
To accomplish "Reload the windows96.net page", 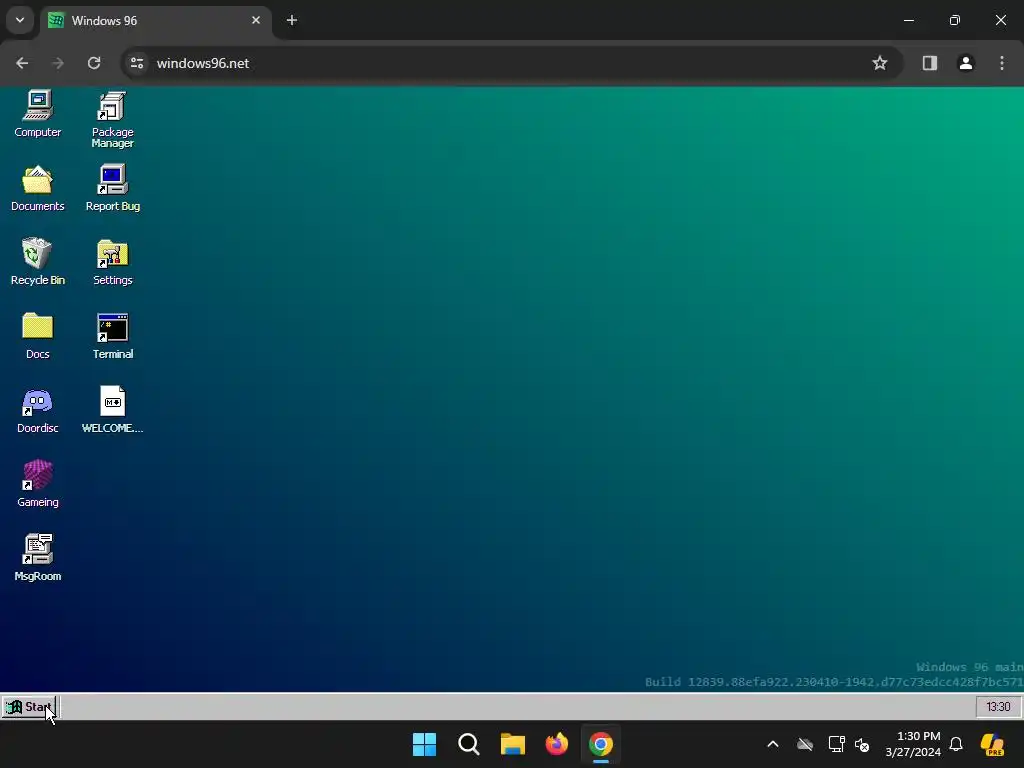I will (x=94, y=63).
